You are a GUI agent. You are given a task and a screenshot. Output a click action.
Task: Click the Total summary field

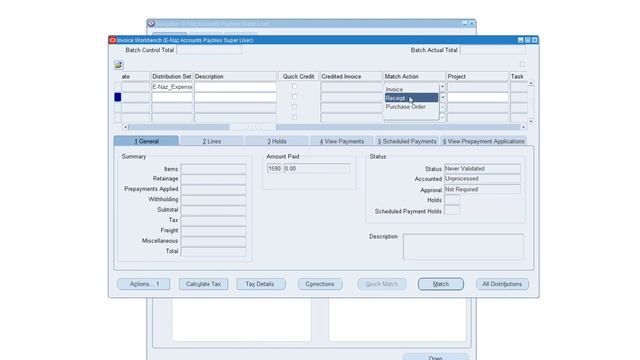click(213, 251)
